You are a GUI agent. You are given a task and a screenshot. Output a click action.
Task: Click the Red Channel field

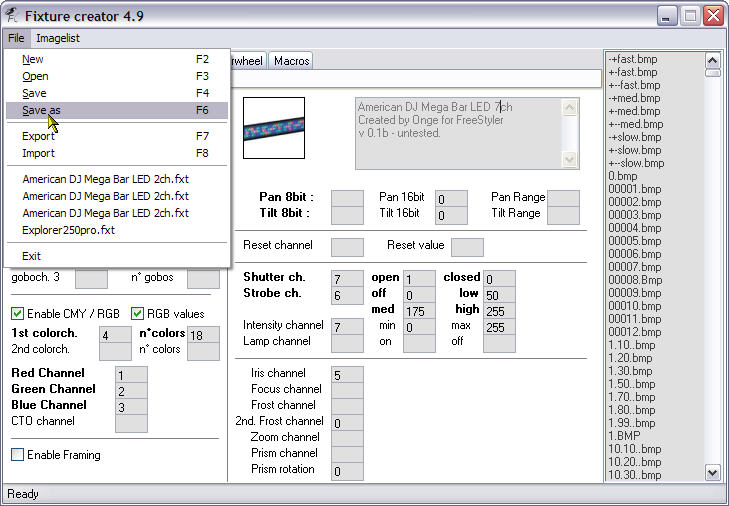[x=131, y=375]
